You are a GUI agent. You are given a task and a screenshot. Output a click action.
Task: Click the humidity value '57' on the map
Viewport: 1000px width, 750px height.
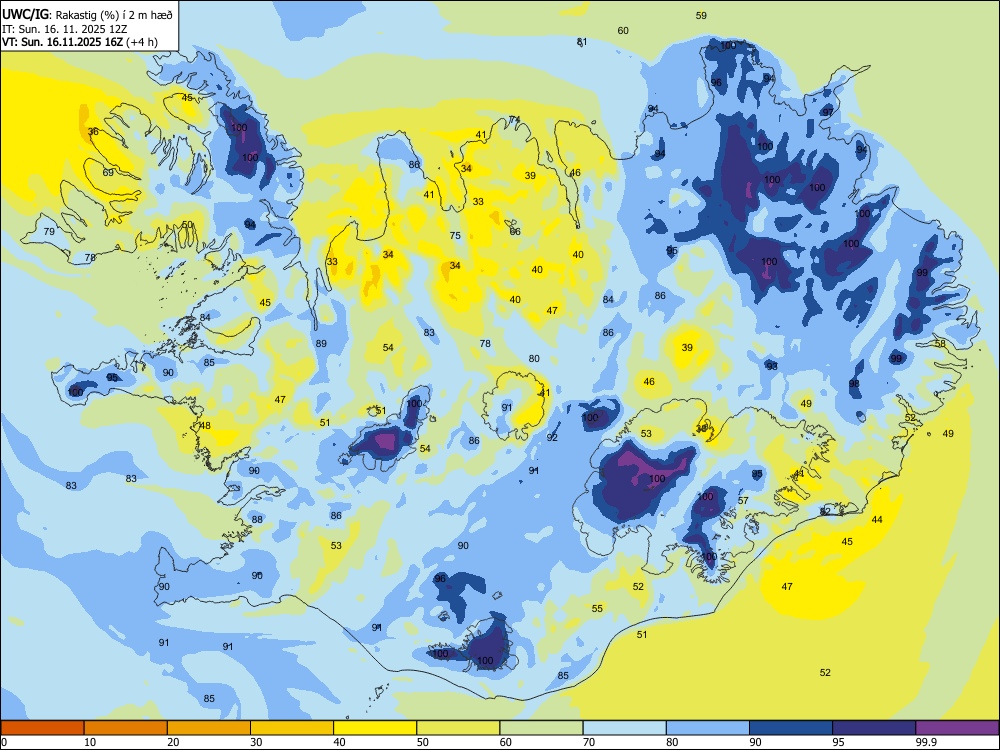click(743, 500)
